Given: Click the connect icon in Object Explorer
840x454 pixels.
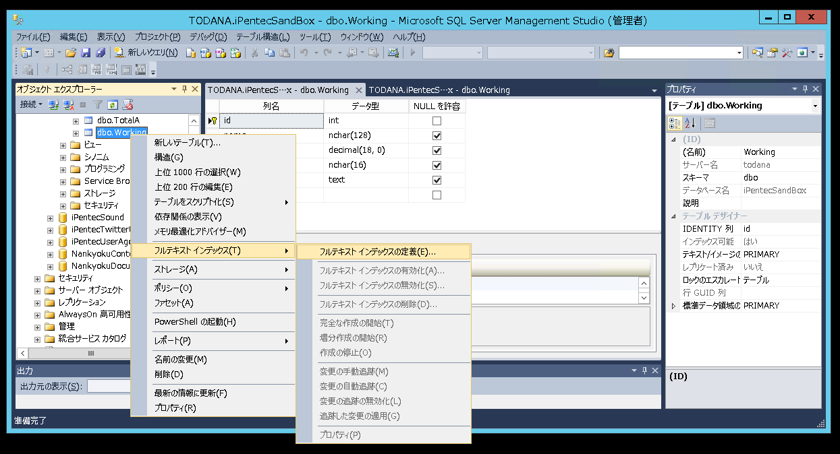Looking at the screenshot, I should click(x=54, y=105).
